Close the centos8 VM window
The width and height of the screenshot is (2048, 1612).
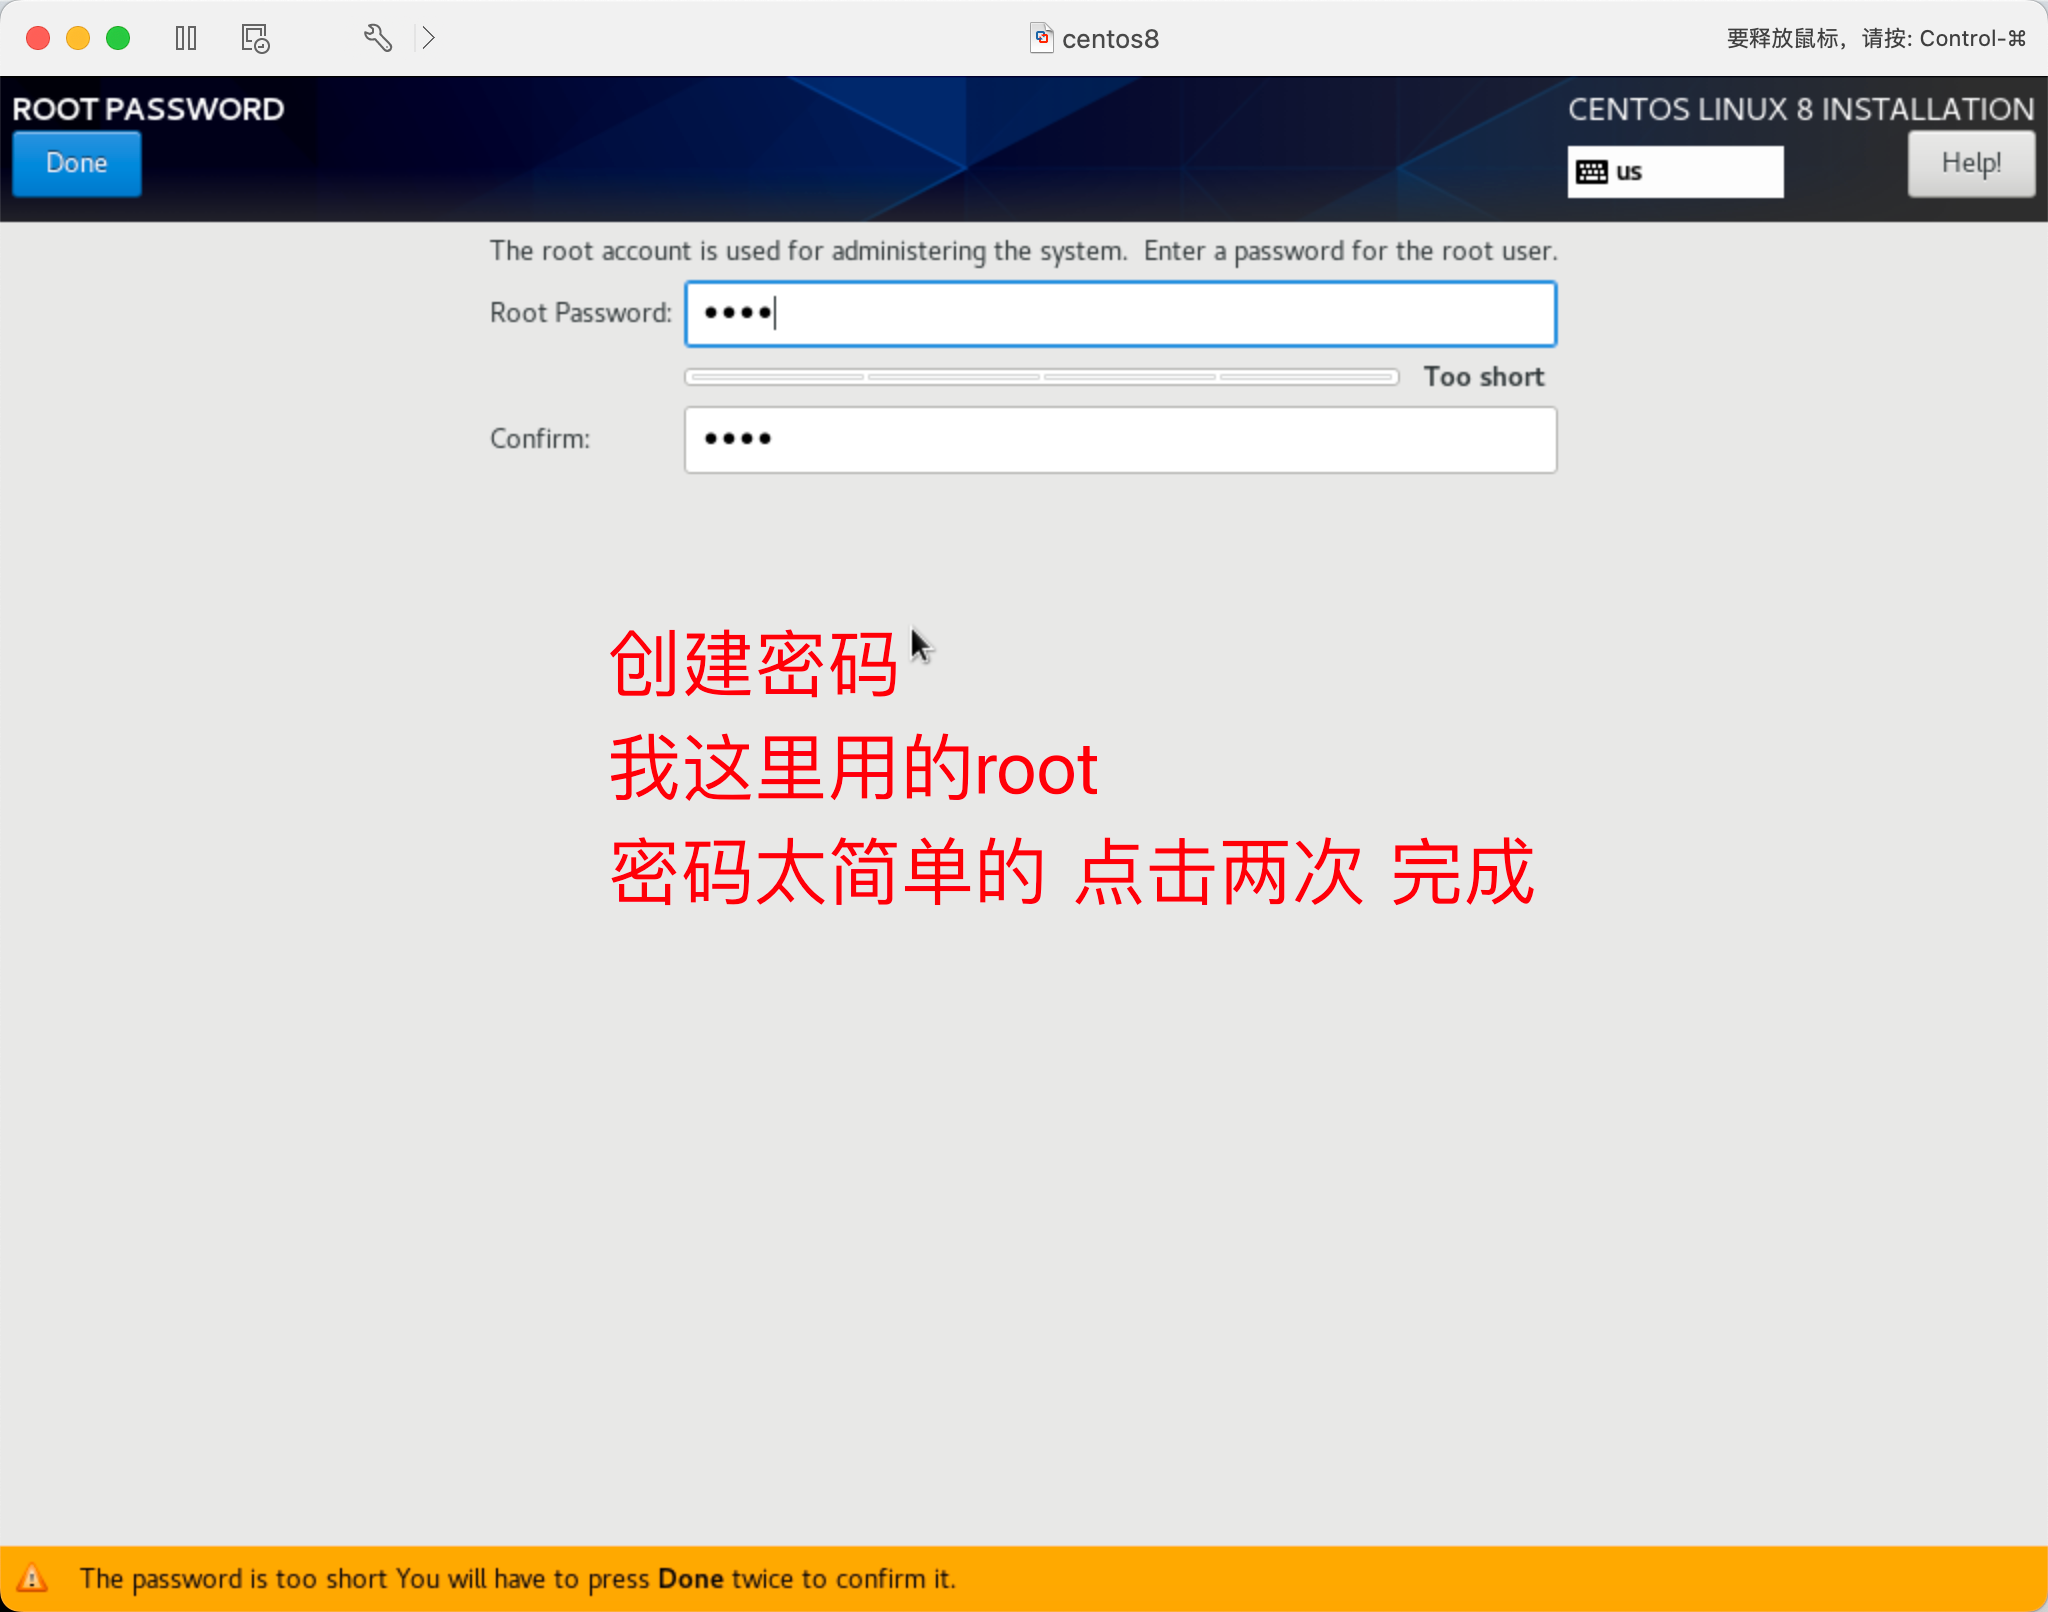(38, 38)
